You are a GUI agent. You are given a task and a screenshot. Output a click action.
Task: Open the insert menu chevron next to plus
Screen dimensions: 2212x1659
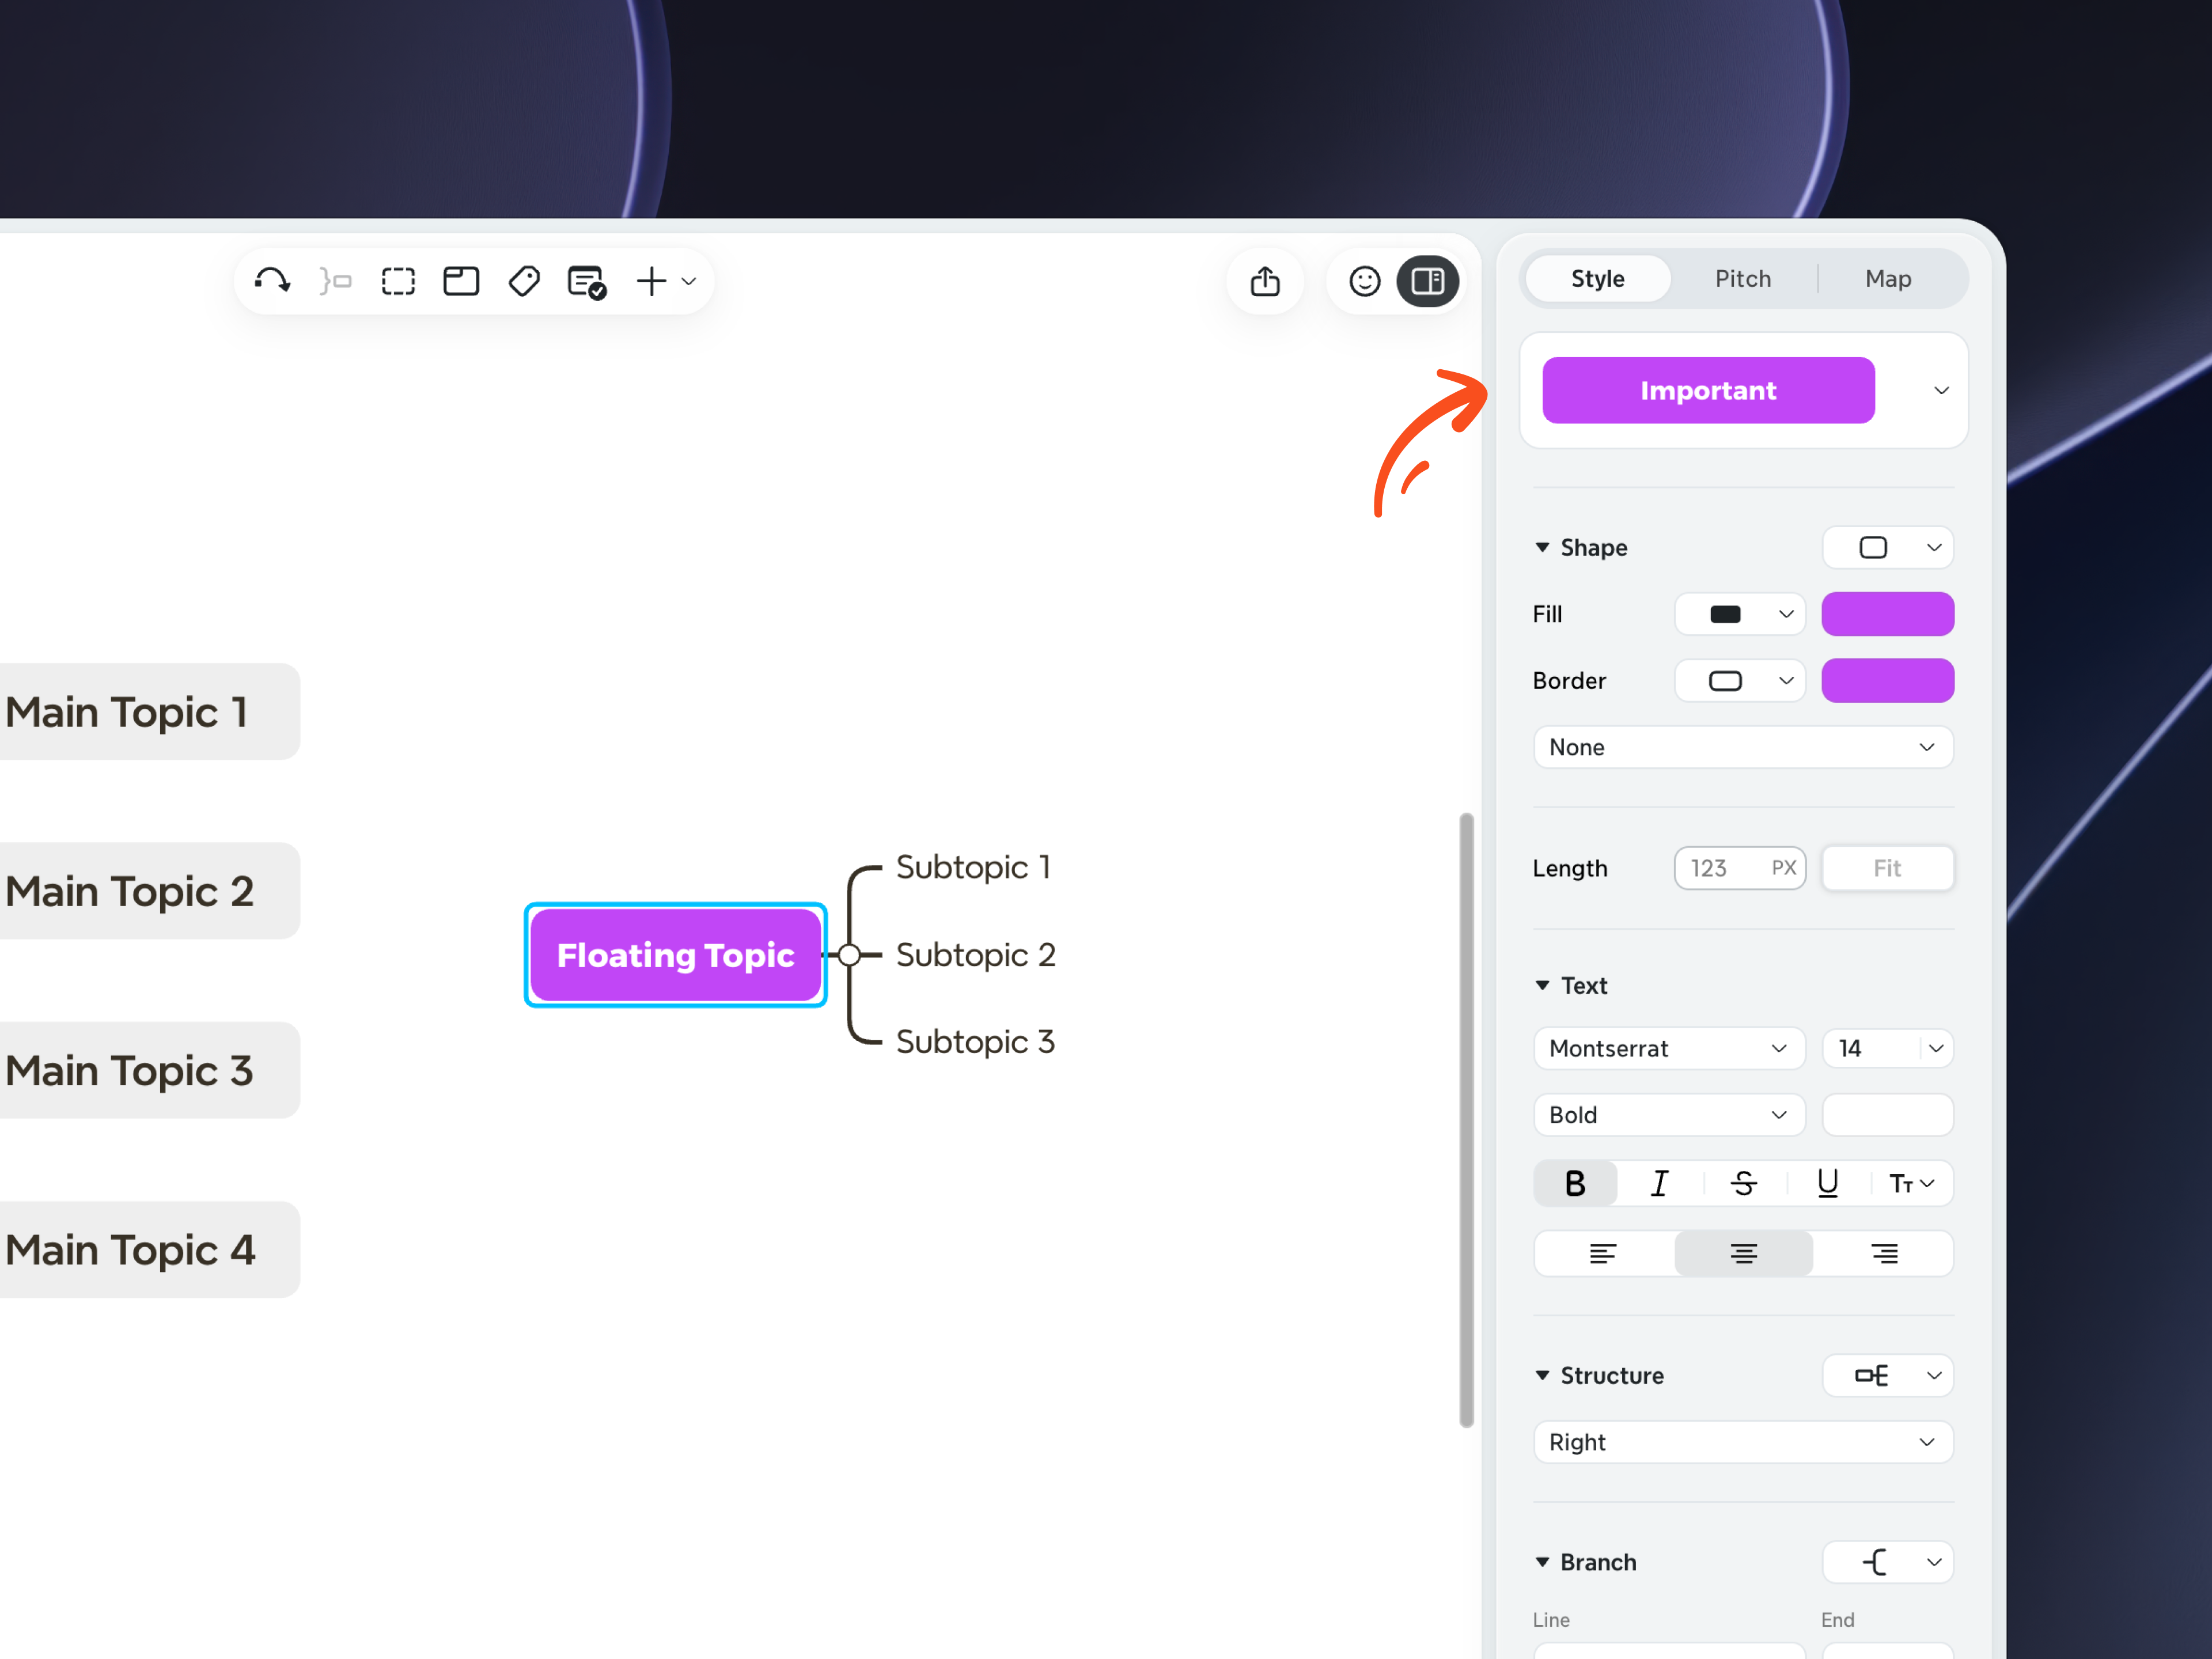[689, 281]
